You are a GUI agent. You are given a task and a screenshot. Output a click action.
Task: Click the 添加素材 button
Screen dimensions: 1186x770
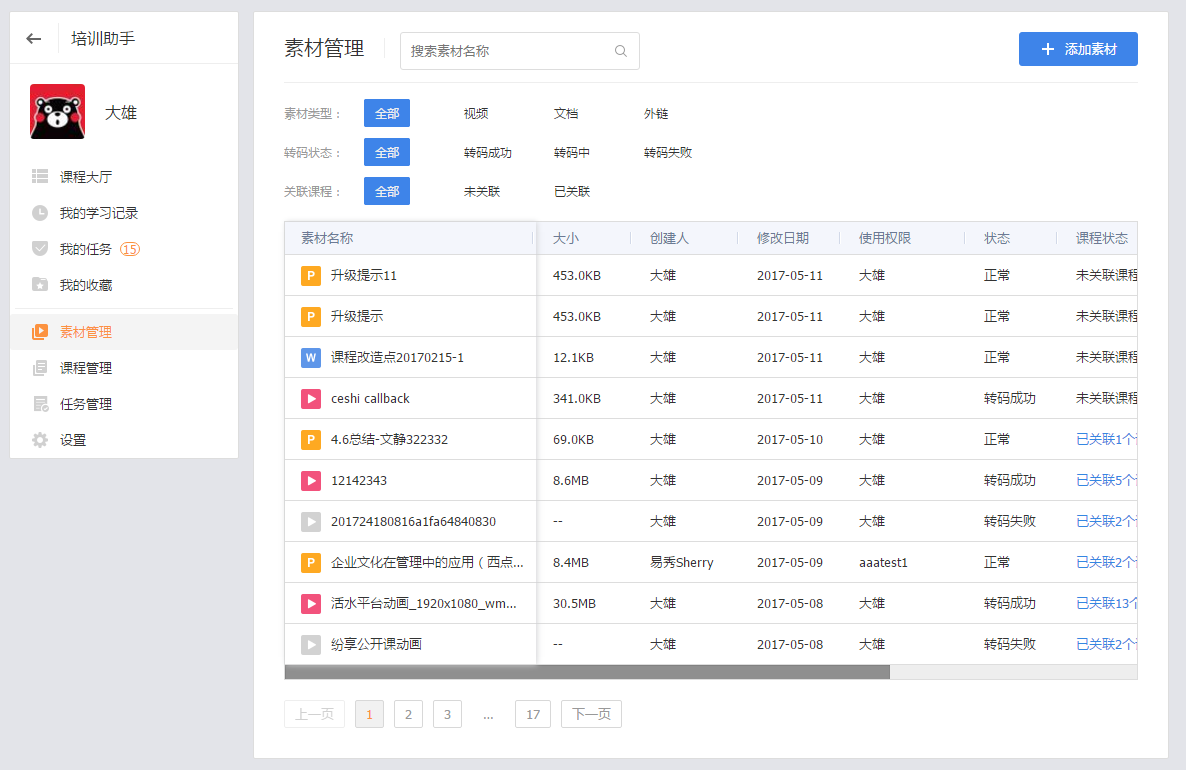pyautogui.click(x=1078, y=49)
